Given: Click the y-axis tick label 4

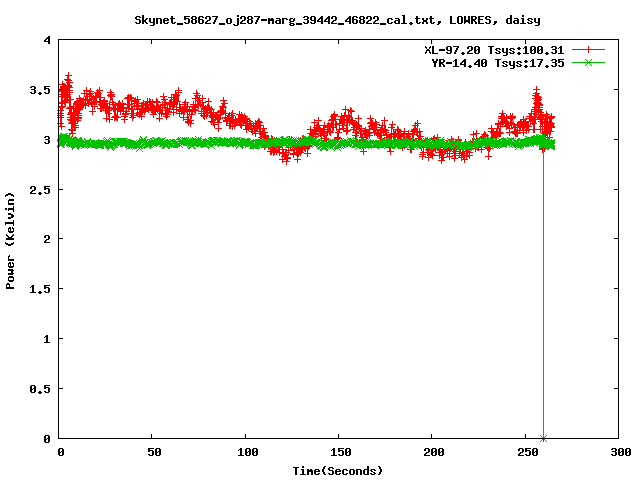Looking at the screenshot, I should (47, 40).
